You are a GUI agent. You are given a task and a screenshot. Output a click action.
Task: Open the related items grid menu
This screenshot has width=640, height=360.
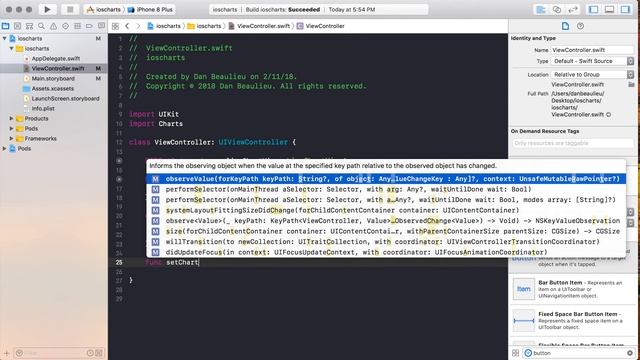tap(116, 26)
